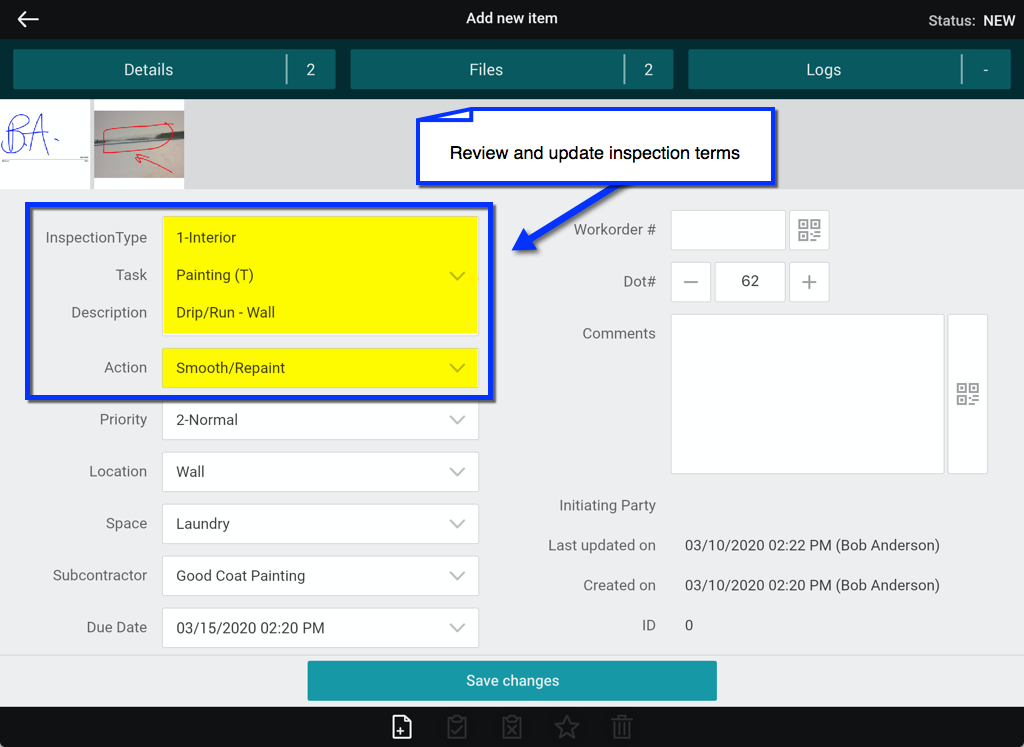This screenshot has width=1024, height=747.
Task: Open the Task dropdown showing Painting (T)
Action: coord(320,275)
